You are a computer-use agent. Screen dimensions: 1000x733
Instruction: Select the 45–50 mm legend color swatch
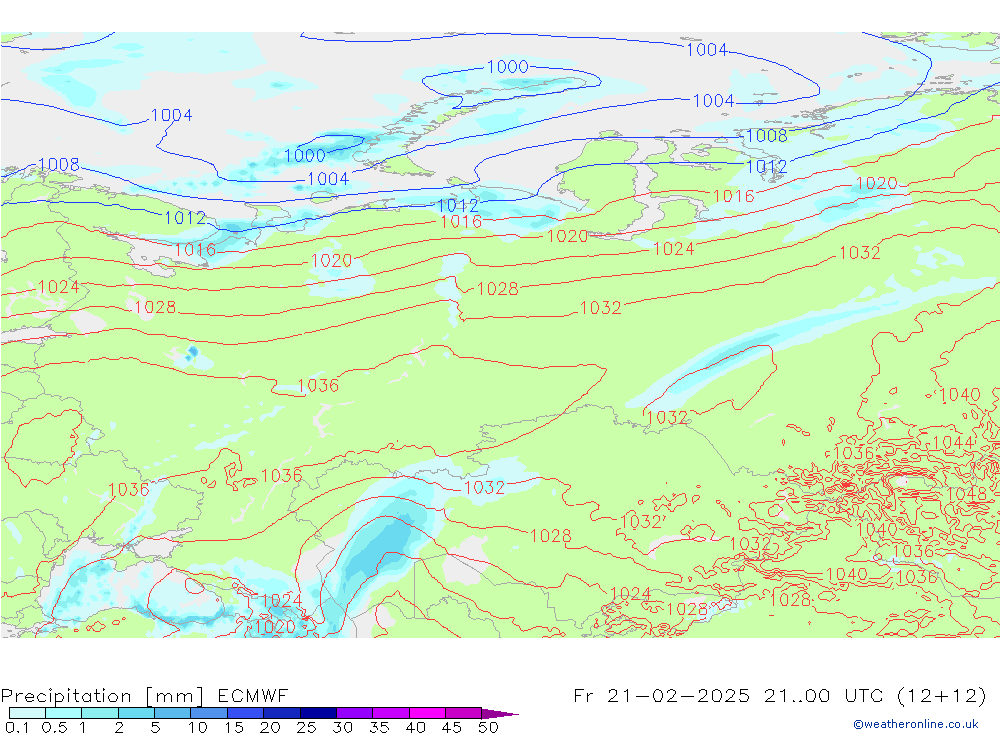(463, 713)
